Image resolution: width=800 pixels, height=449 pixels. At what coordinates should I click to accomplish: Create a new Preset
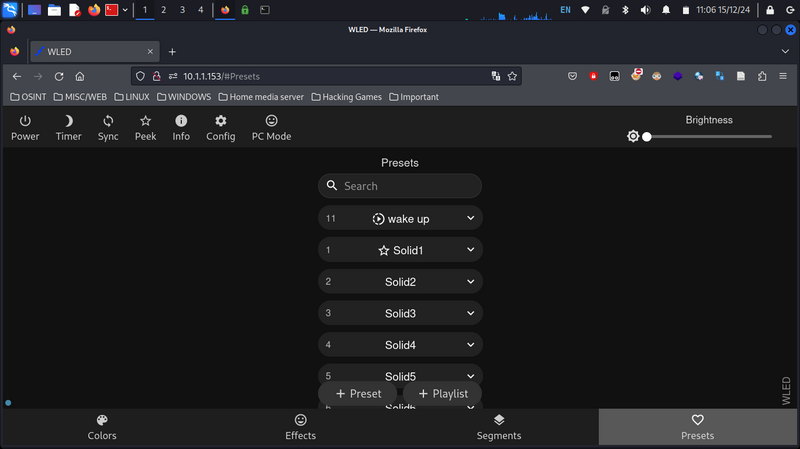pyautogui.click(x=358, y=394)
